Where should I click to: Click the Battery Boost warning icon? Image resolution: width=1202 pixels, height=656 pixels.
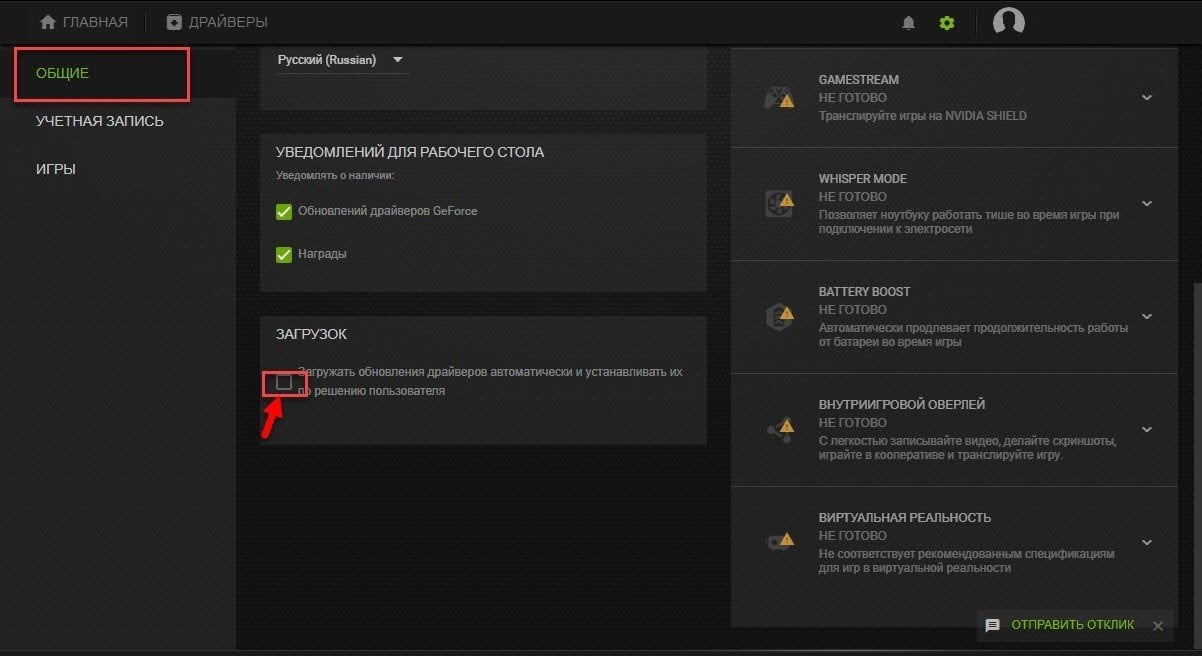[780, 316]
